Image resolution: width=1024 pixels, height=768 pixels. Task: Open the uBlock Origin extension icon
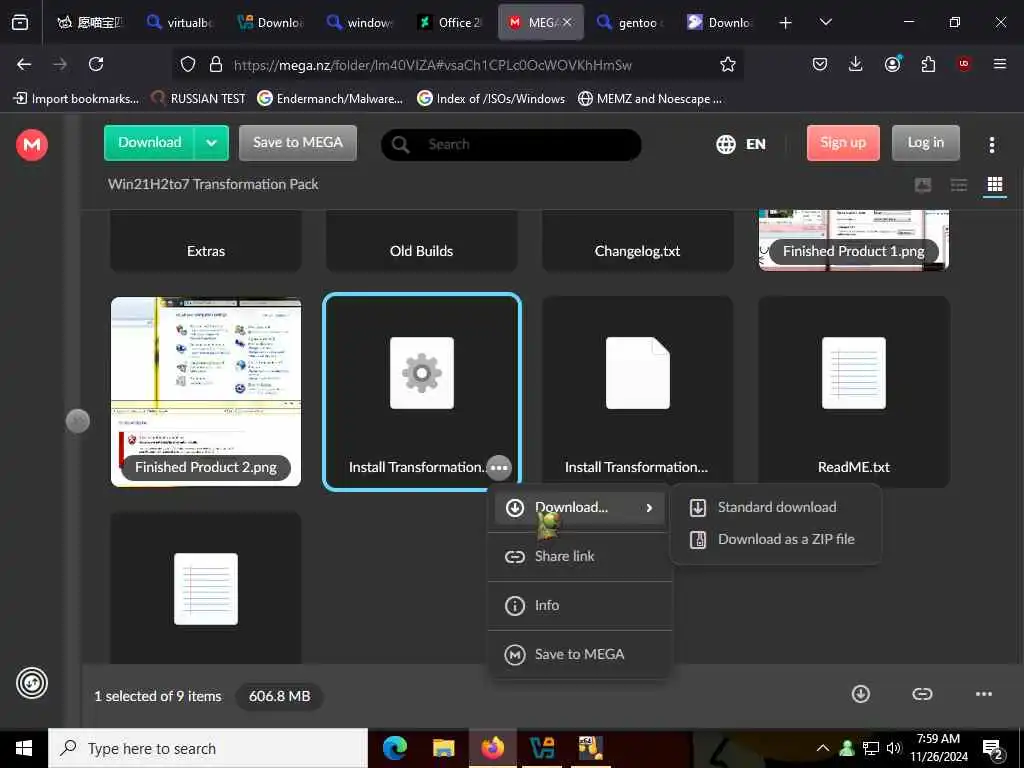(x=964, y=64)
